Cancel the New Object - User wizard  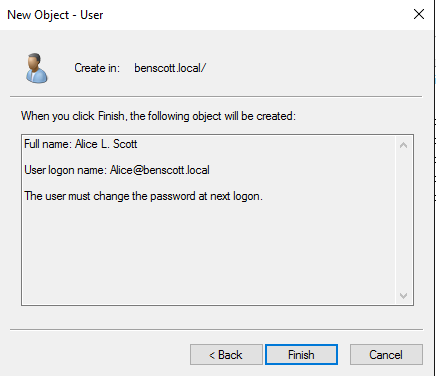tap(386, 354)
